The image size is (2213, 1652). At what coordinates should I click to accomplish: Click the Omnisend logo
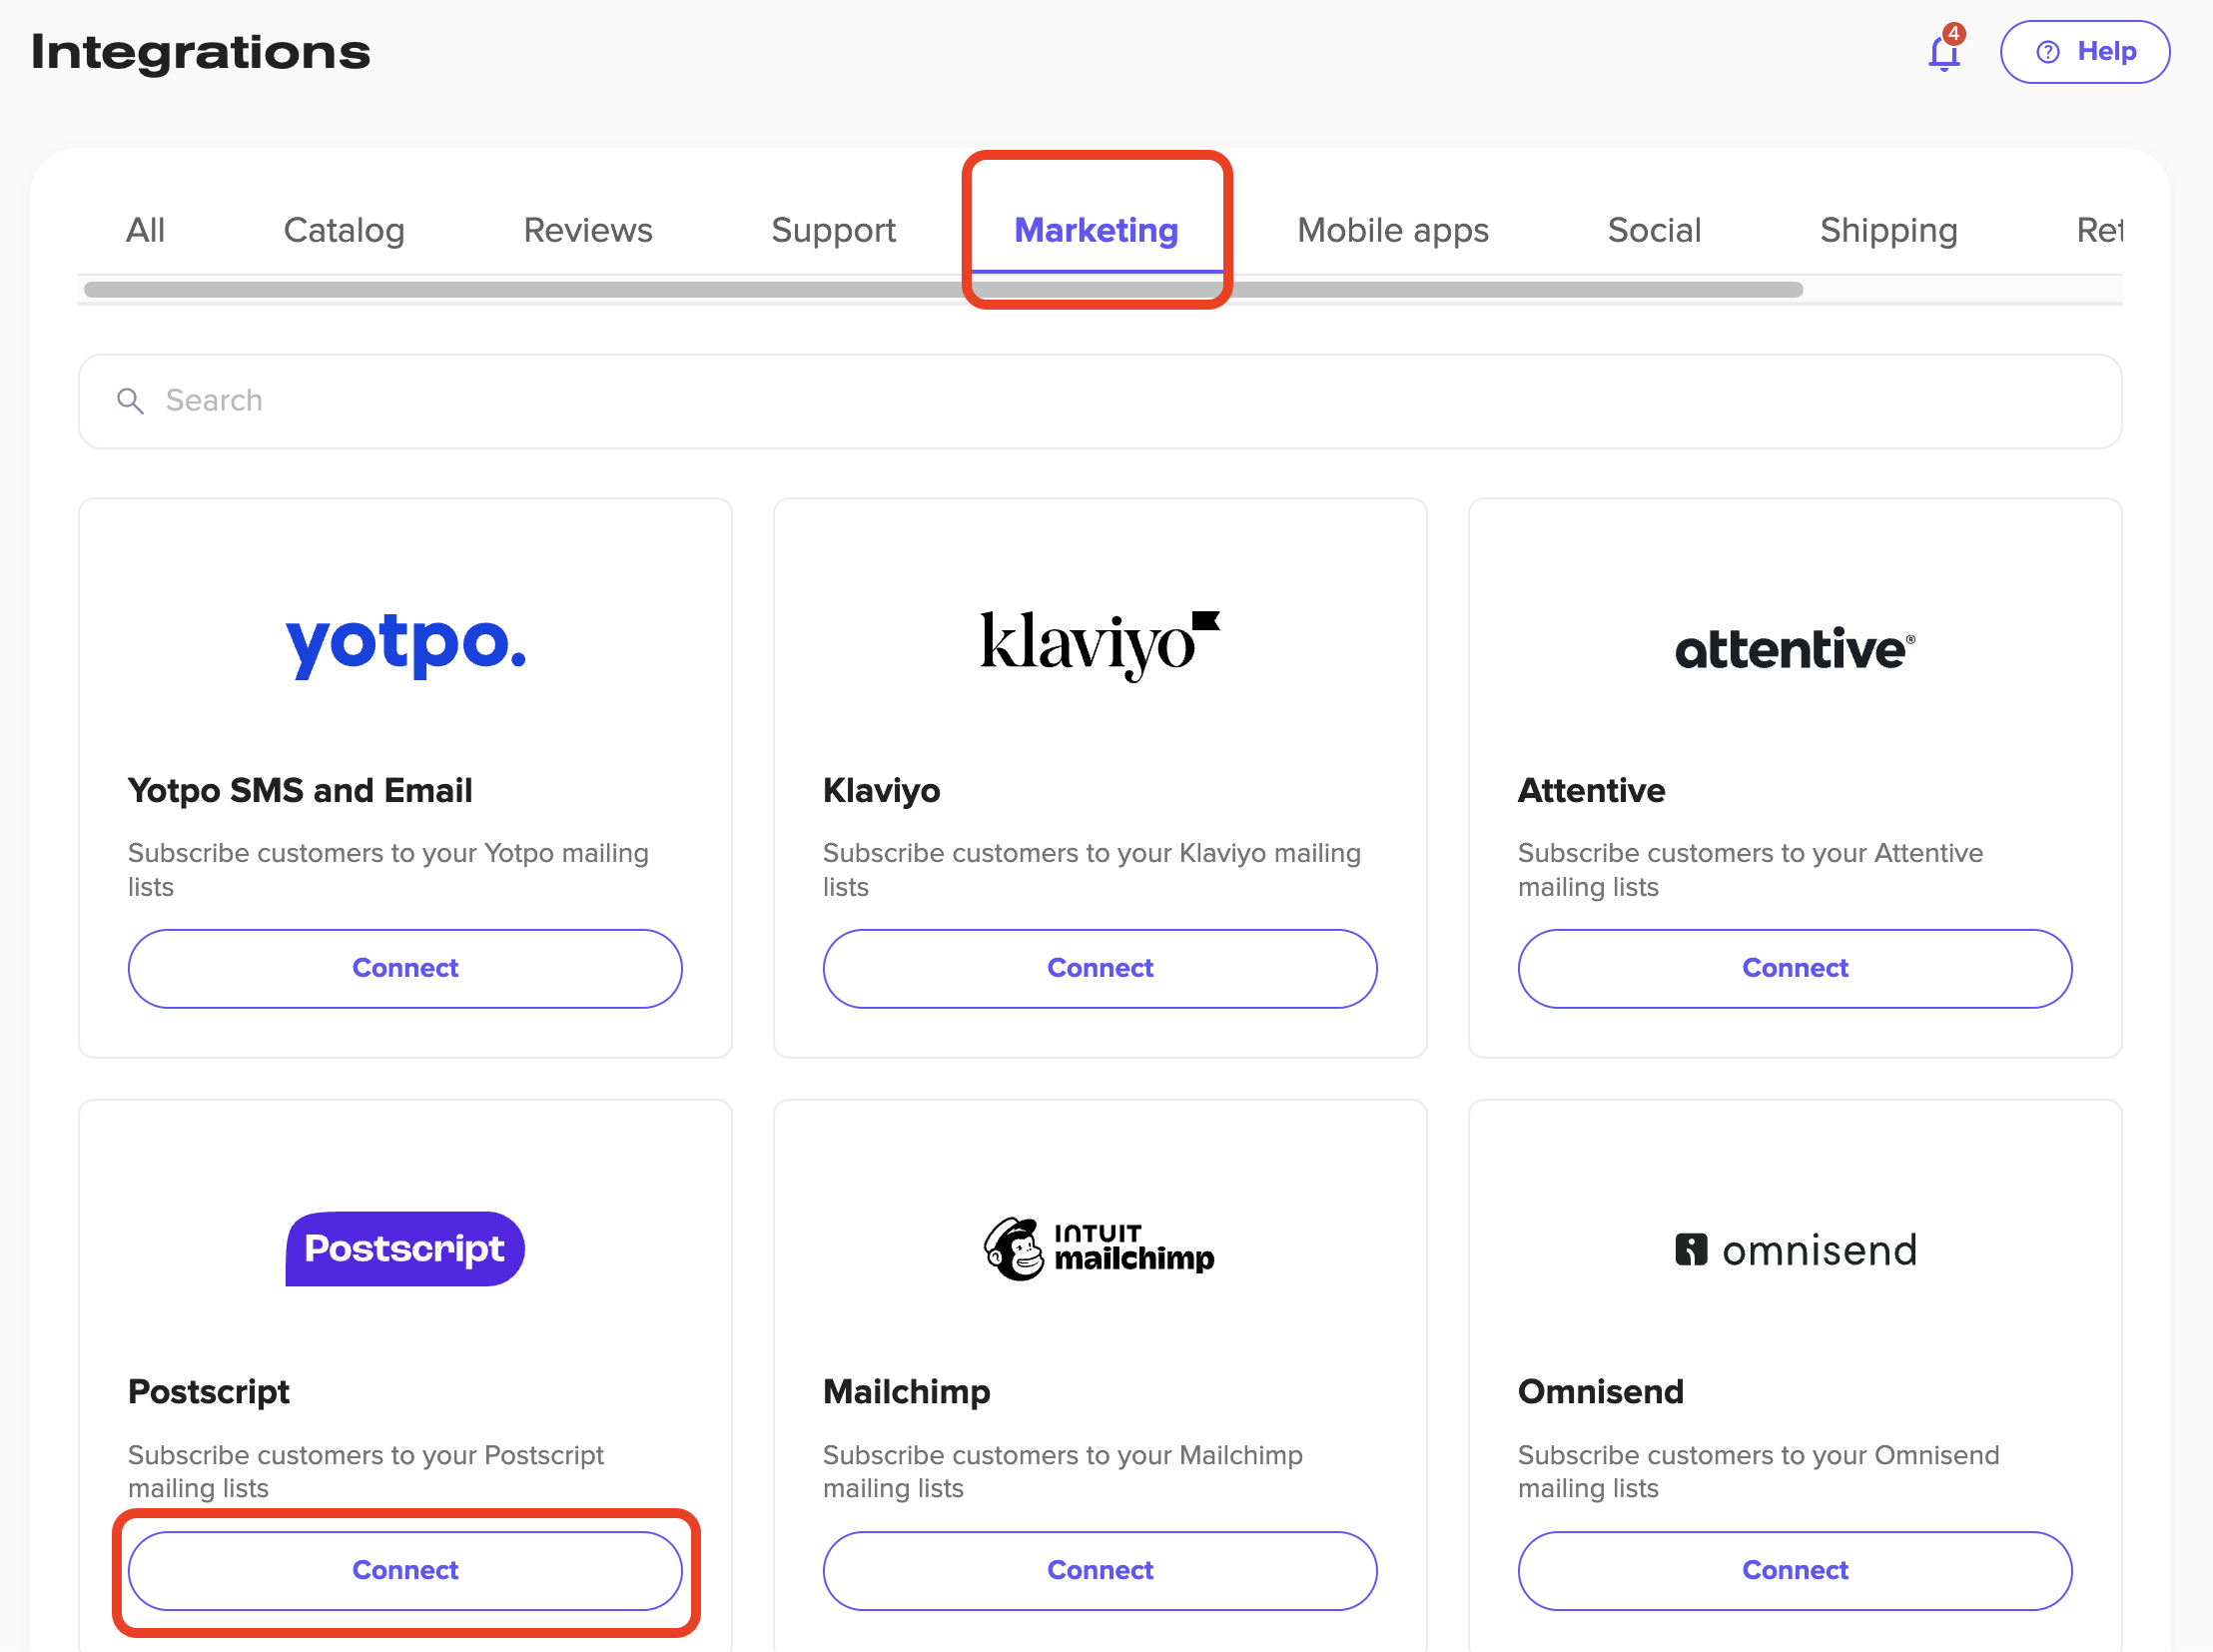(x=1794, y=1250)
